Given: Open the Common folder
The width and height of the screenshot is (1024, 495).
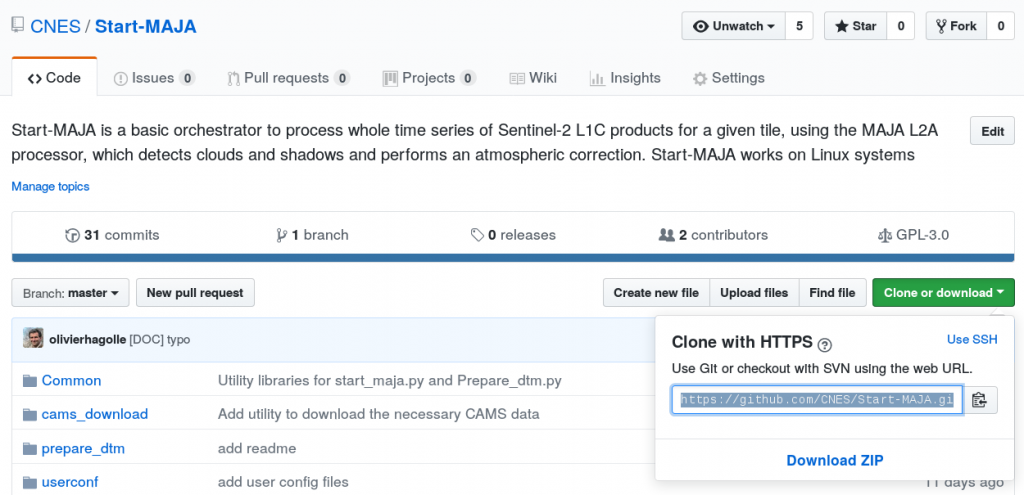Looking at the screenshot, I should pos(71,381).
